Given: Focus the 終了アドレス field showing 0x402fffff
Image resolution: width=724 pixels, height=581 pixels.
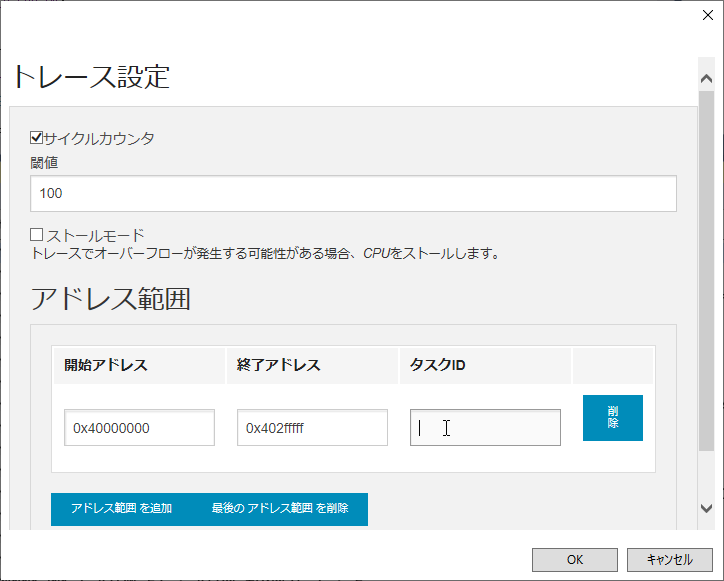Looking at the screenshot, I should (312, 428).
